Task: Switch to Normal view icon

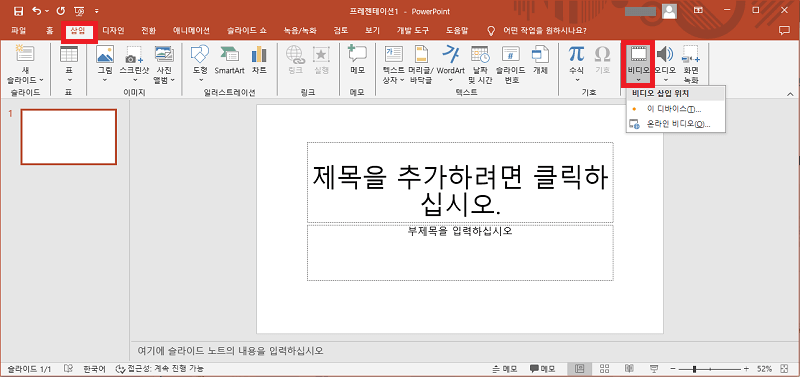Action: point(579,368)
